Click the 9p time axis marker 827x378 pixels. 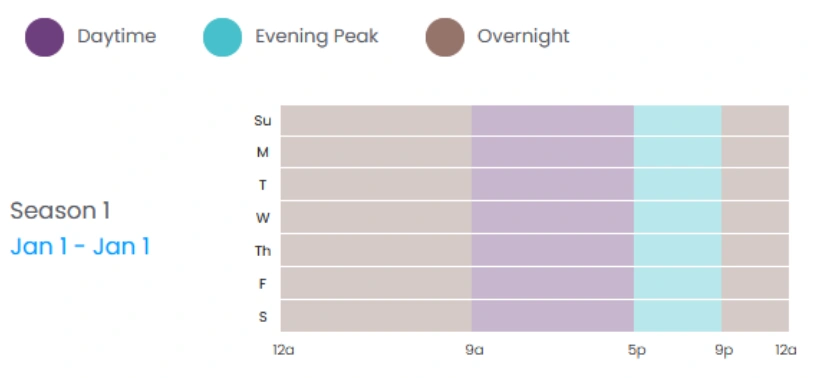tap(724, 350)
